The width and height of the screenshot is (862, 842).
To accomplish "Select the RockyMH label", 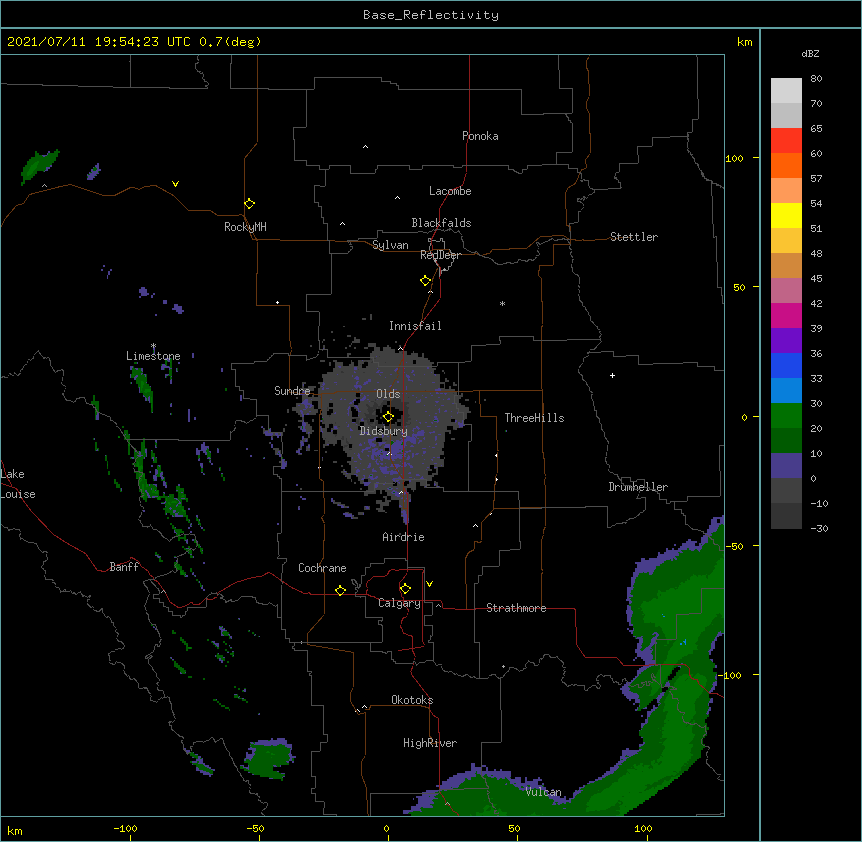I will [245, 227].
